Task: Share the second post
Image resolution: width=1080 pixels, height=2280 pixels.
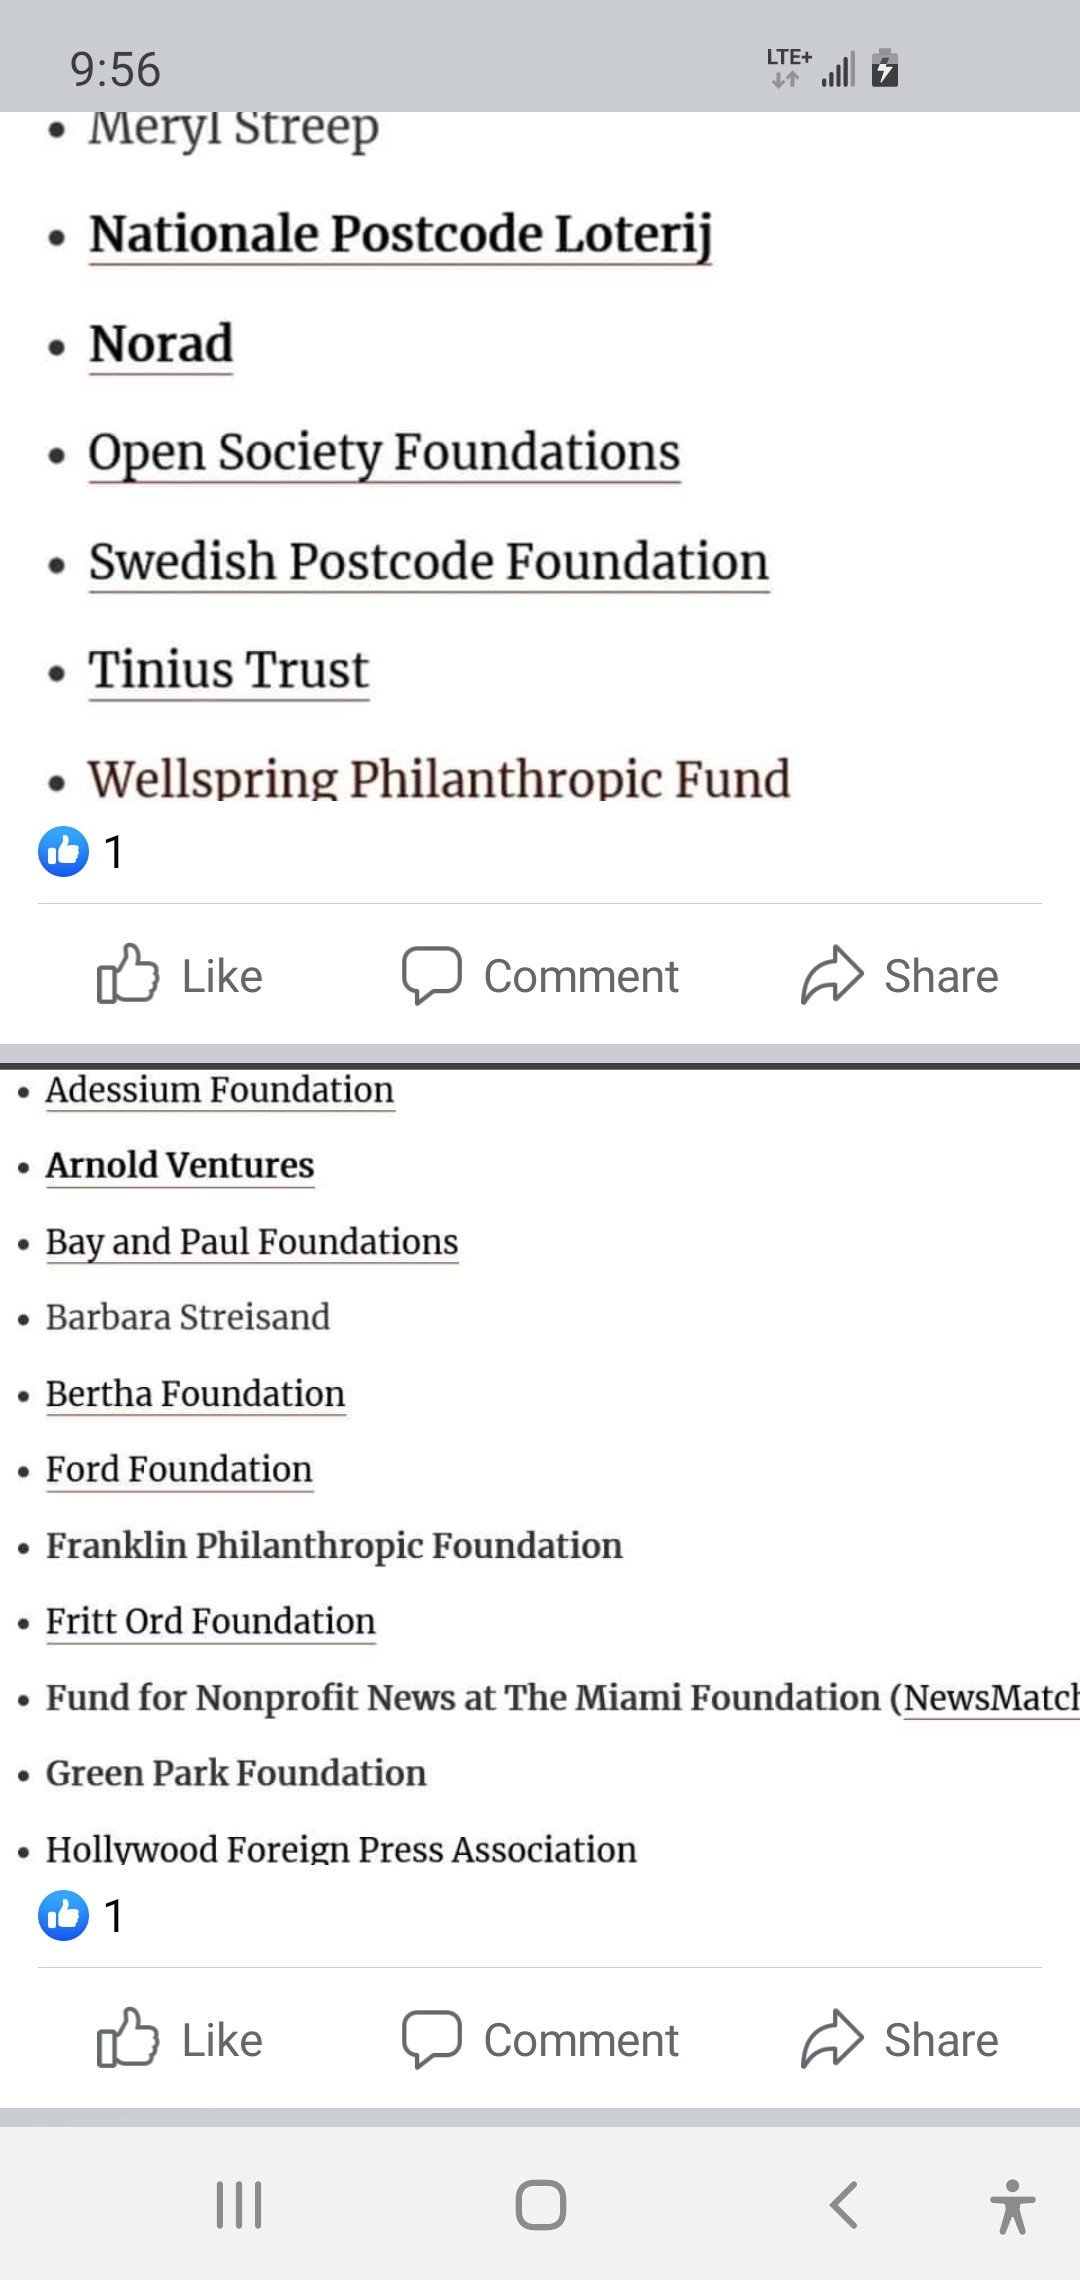Action: (900, 2039)
